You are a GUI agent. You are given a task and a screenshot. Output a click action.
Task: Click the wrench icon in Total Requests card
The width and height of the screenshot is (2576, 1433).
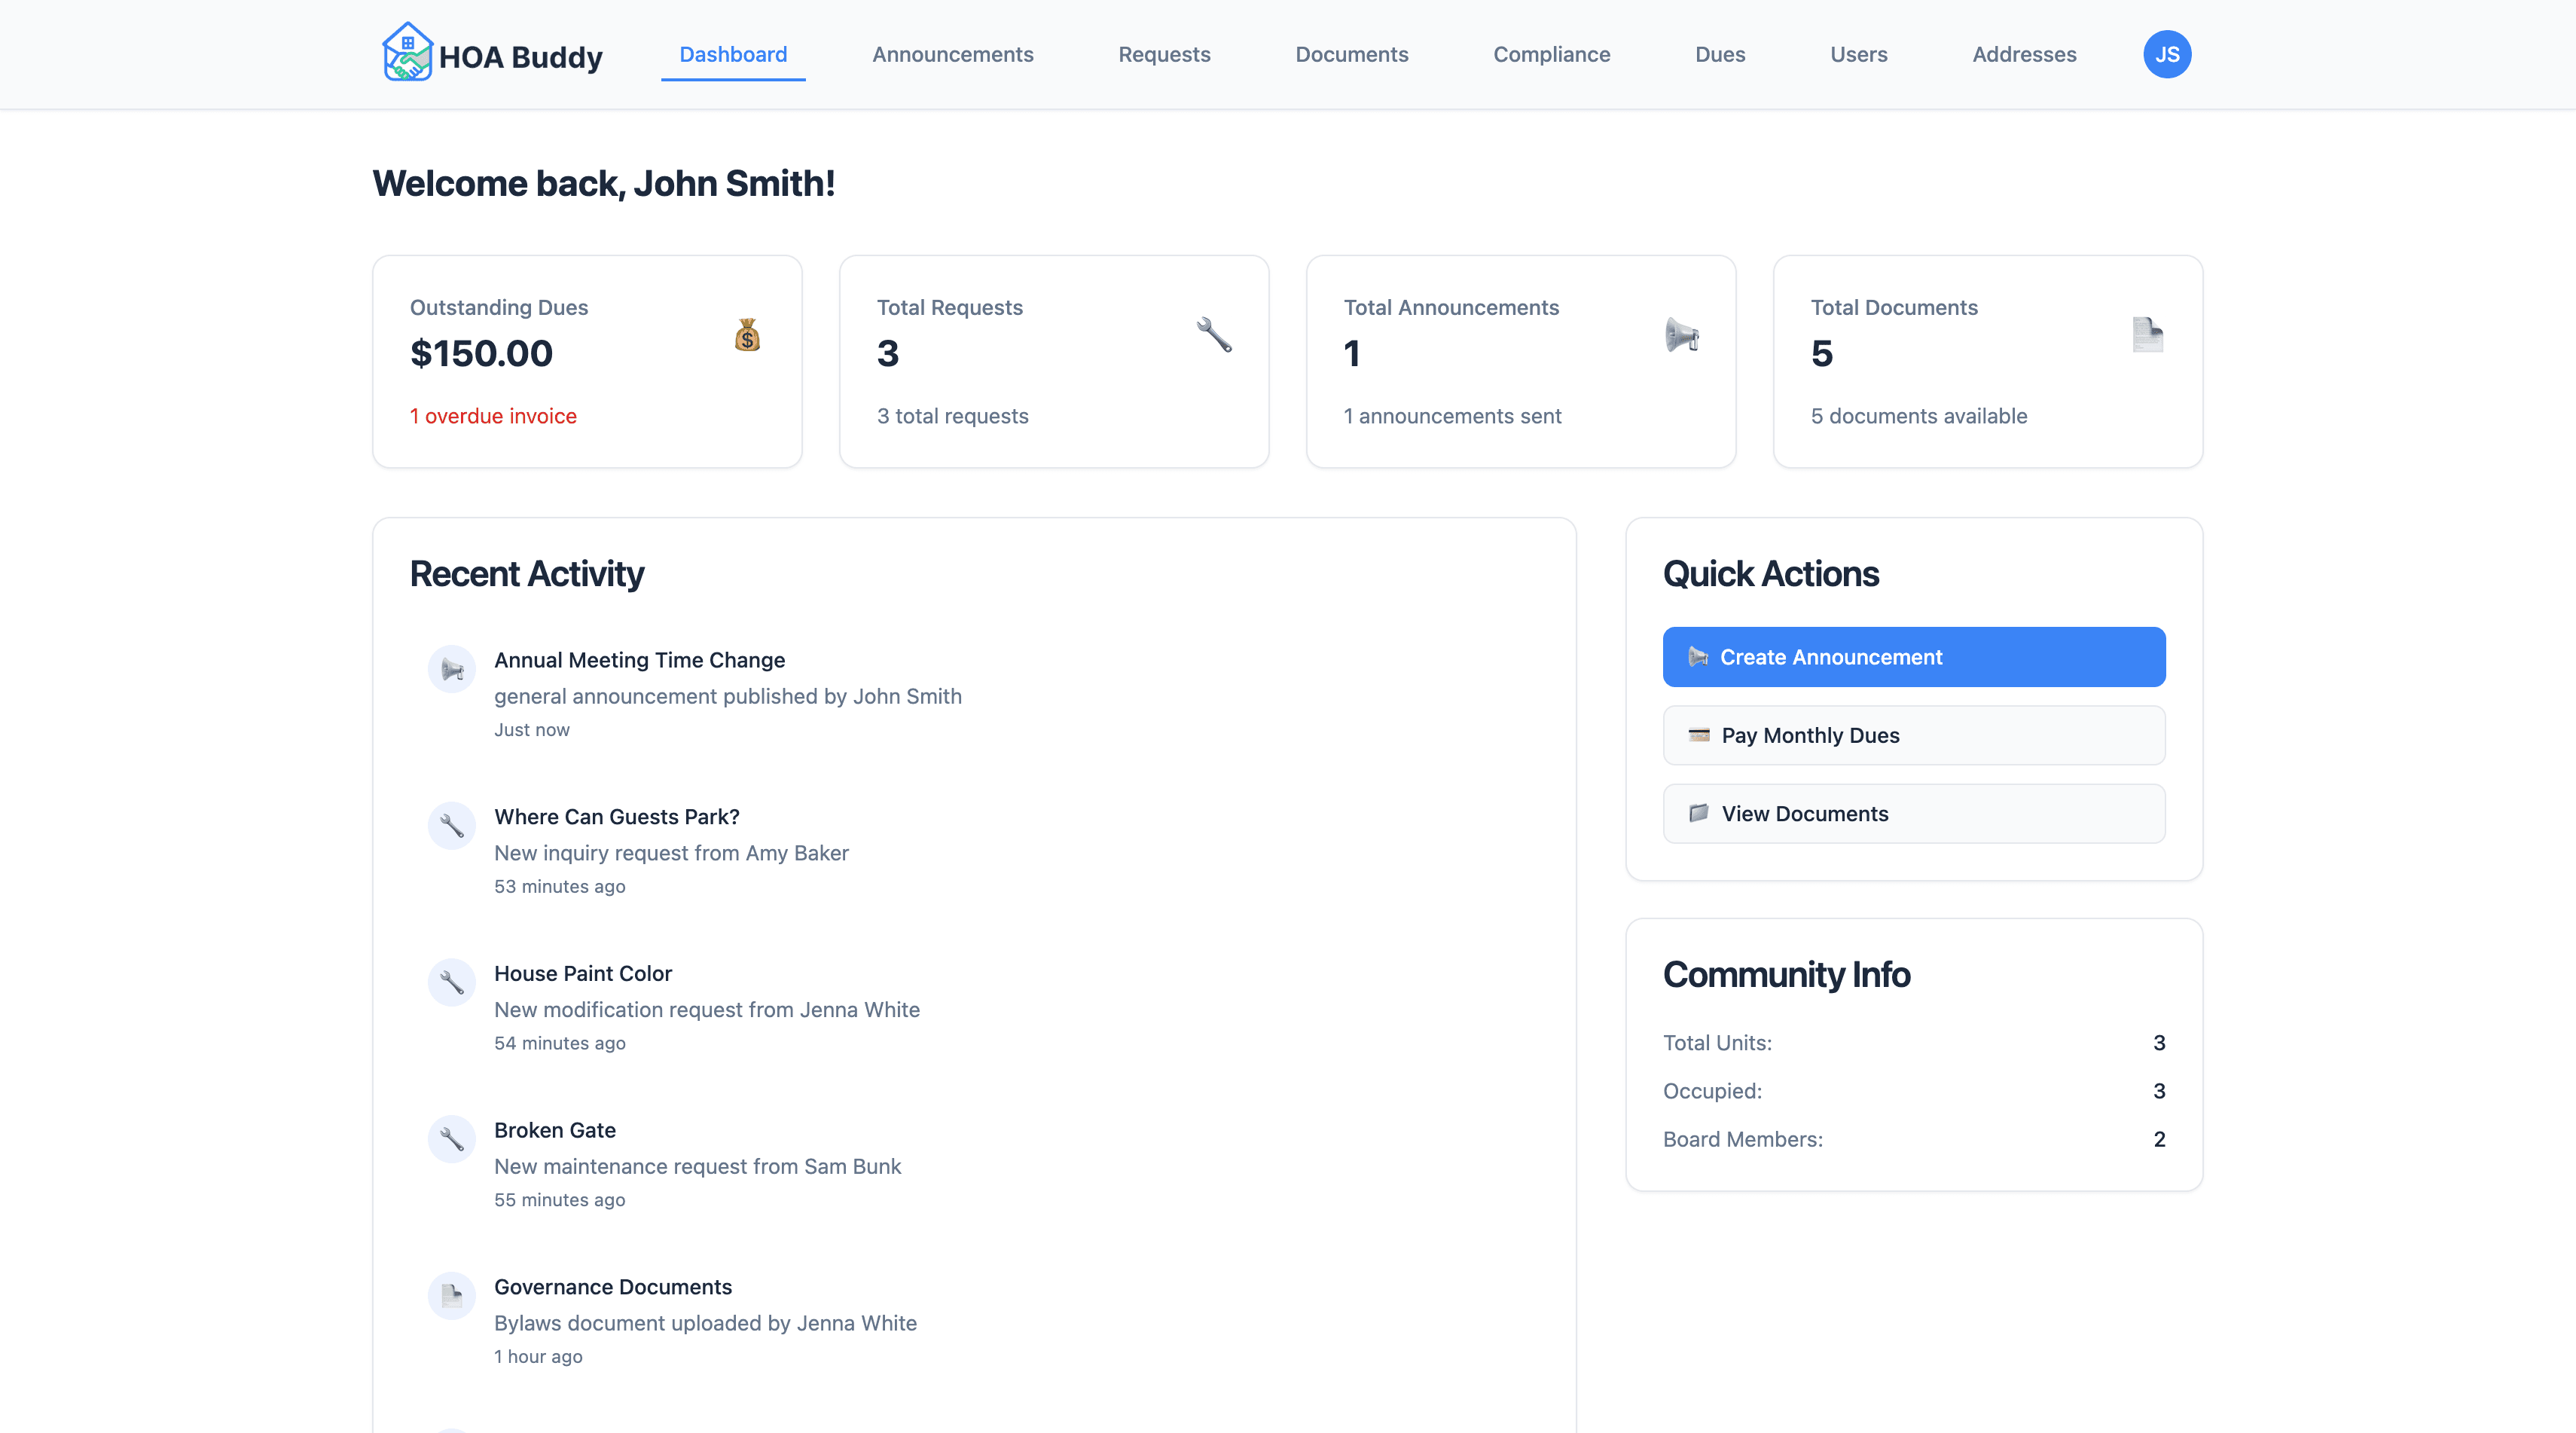(1214, 335)
